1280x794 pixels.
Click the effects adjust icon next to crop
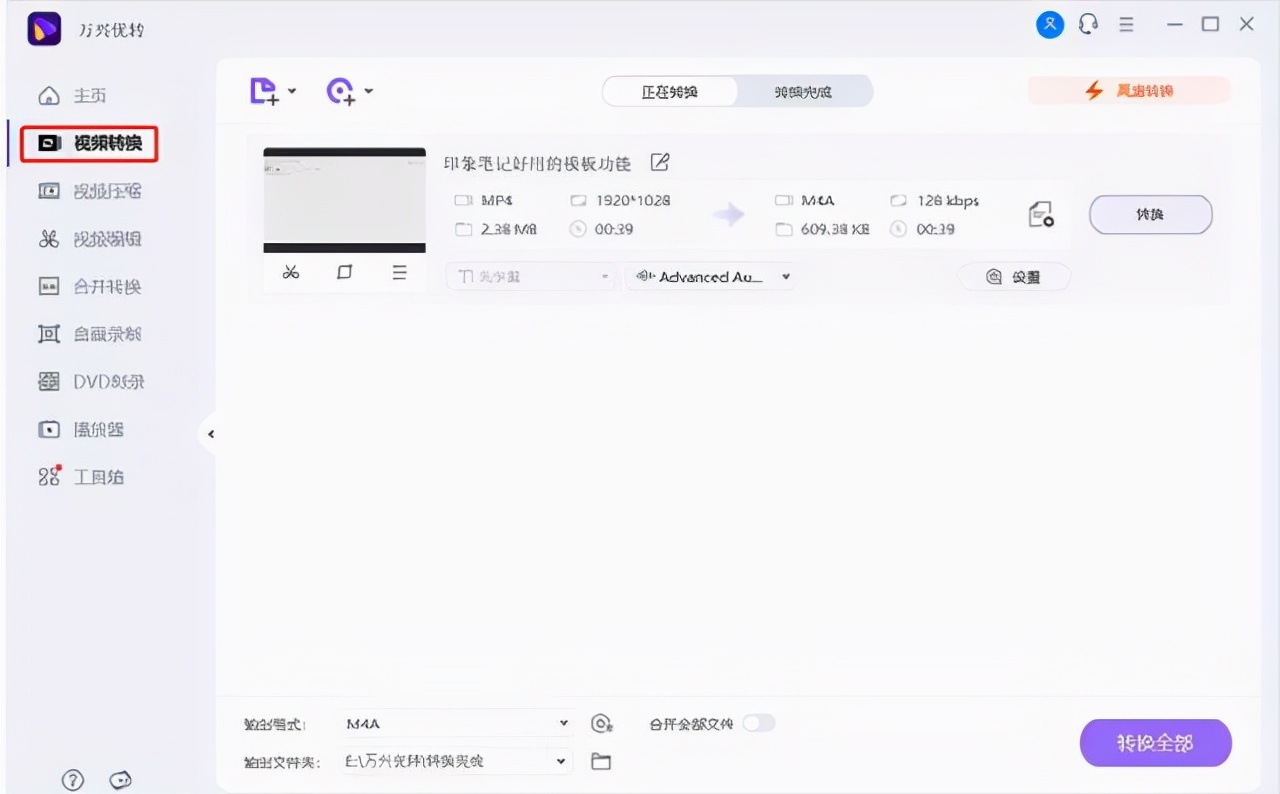coord(399,271)
